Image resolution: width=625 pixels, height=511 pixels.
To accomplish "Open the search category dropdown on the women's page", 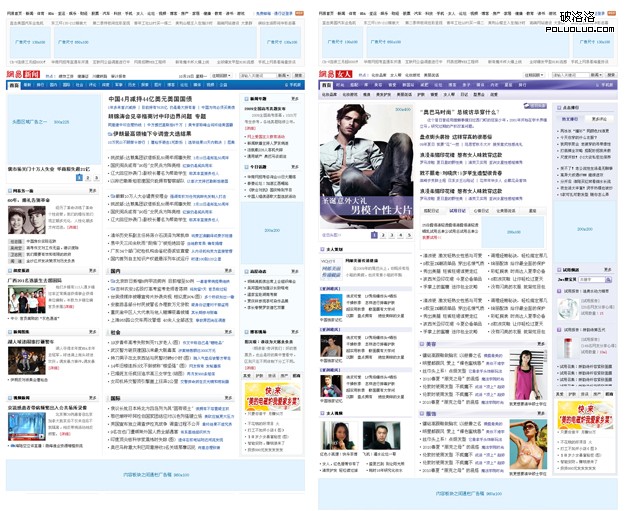I will pyautogui.click(x=597, y=75).
